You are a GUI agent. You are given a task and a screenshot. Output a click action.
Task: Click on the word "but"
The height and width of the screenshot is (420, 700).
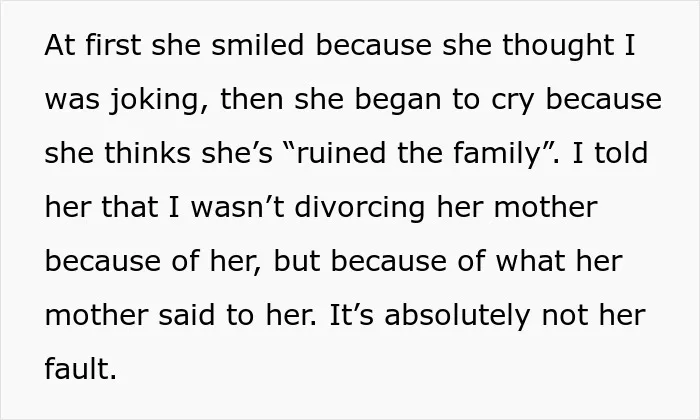click(296, 261)
